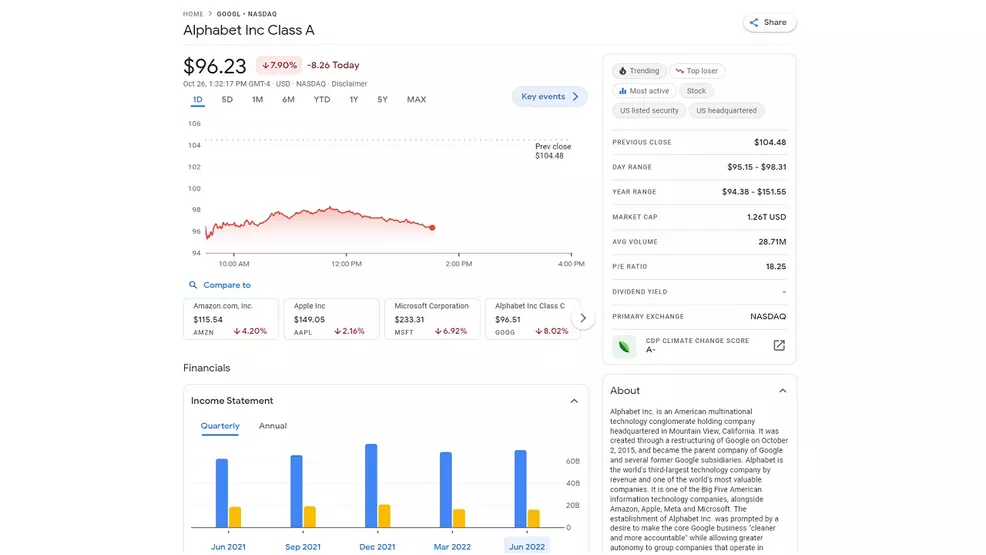This screenshot has height=555, width=986.
Task: Show the MAX chart range
Action: click(x=416, y=99)
